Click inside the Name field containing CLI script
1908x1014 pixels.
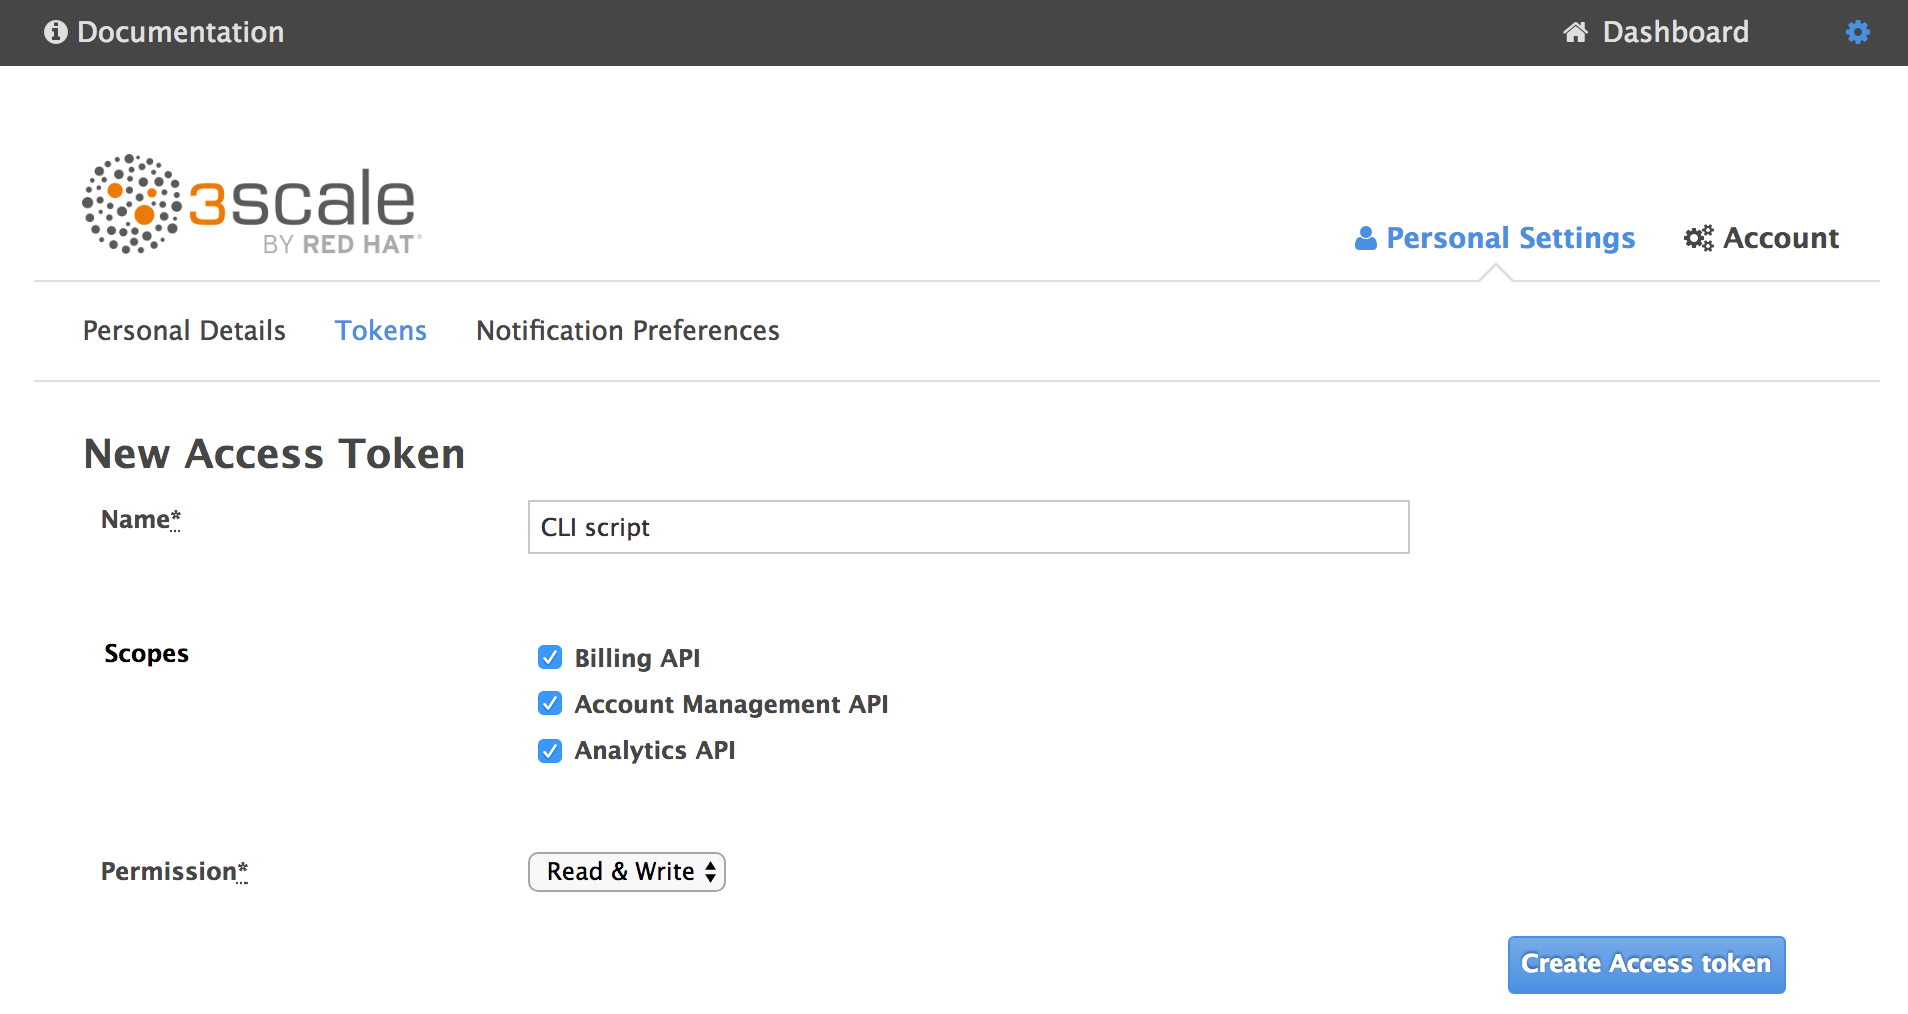967,527
